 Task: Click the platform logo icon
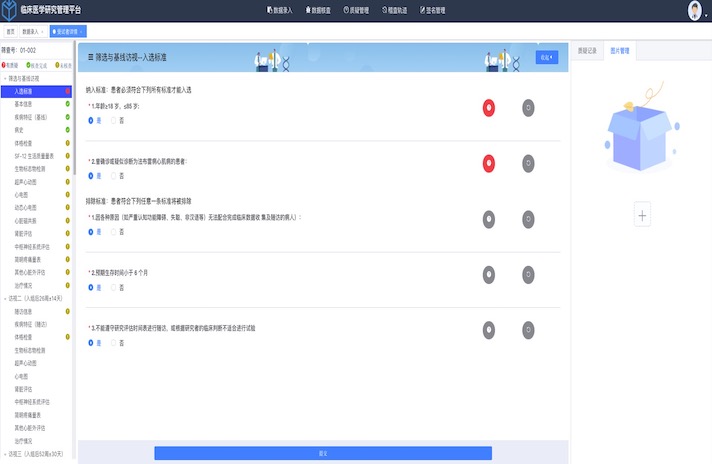10,11
